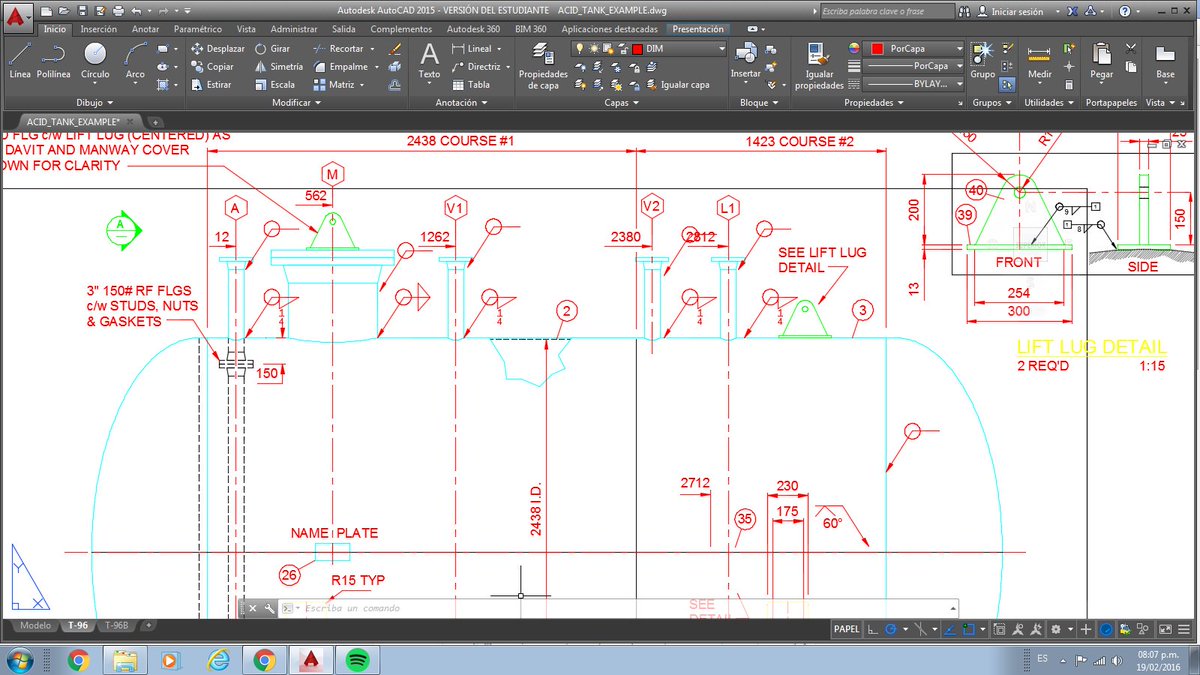The width and height of the screenshot is (1200, 675).
Task: Activate the Simetría (mirror) tool
Action: point(277,66)
